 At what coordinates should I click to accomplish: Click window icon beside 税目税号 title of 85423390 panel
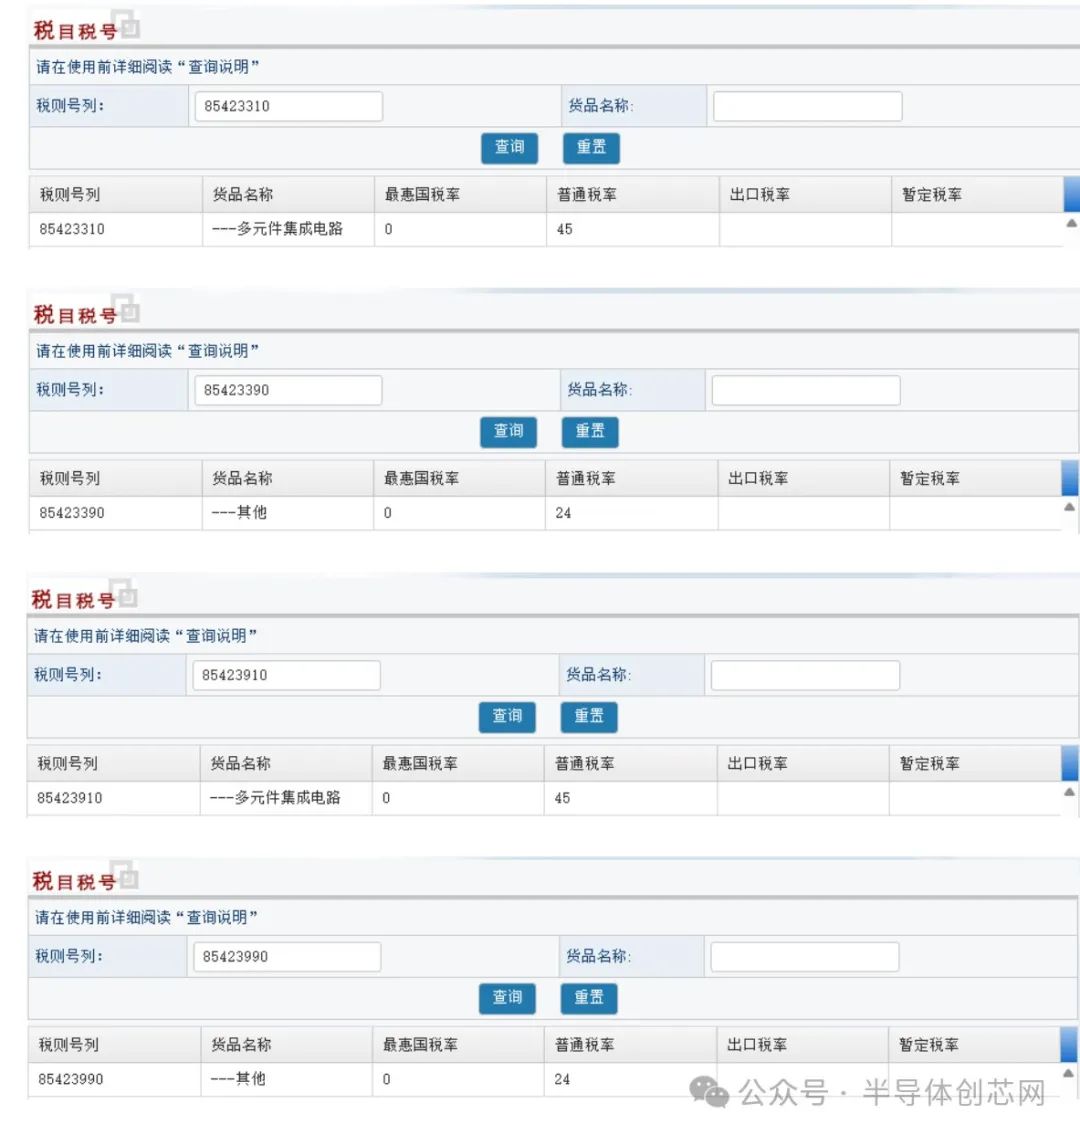[x=125, y=309]
